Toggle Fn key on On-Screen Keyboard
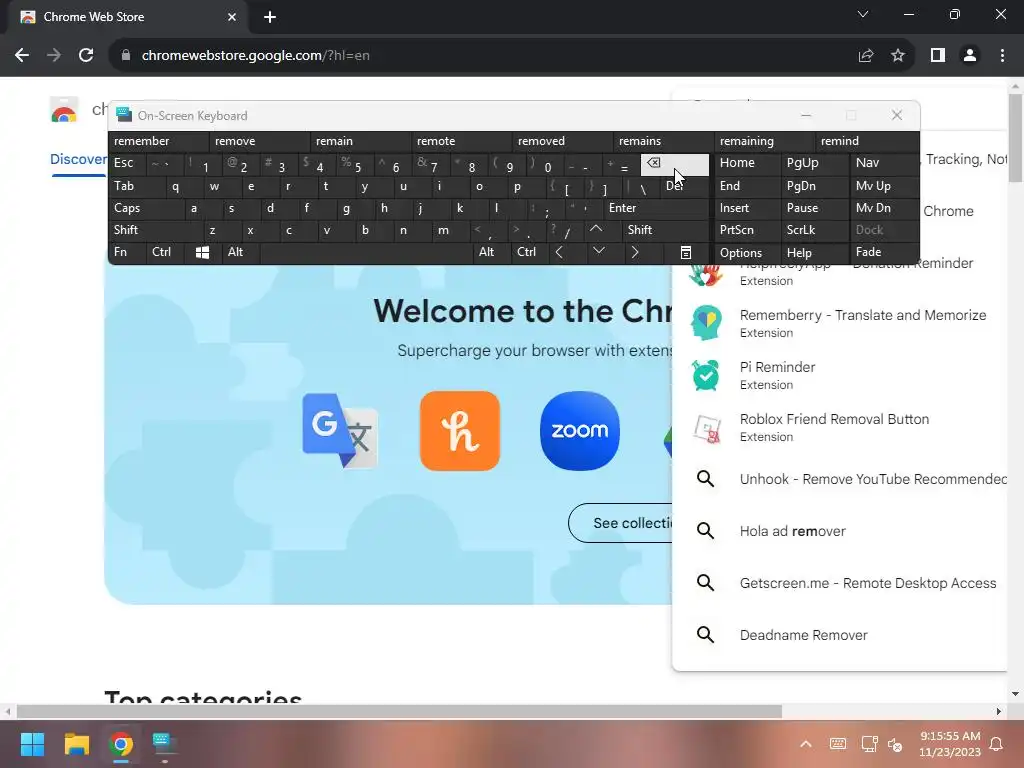 tap(127, 253)
